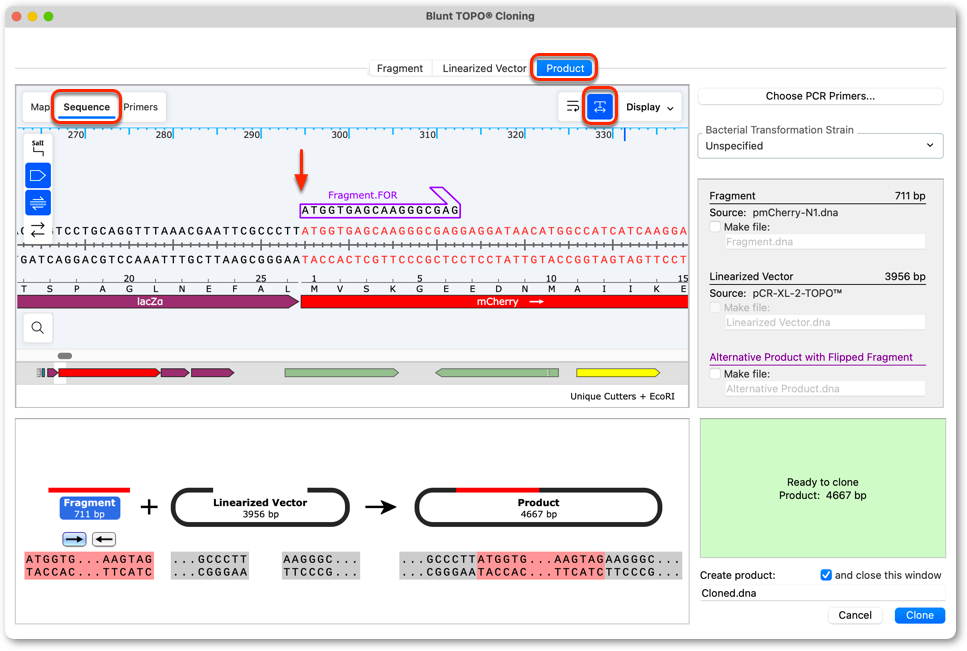Click the magnifier search icon
This screenshot has height=651, width=967.
tap(38, 327)
